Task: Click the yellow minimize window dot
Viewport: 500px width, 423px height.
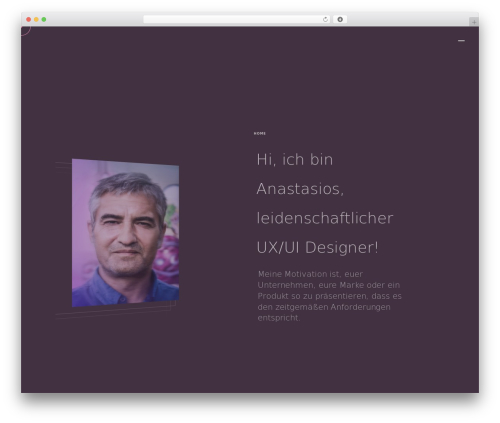Action: (36, 19)
